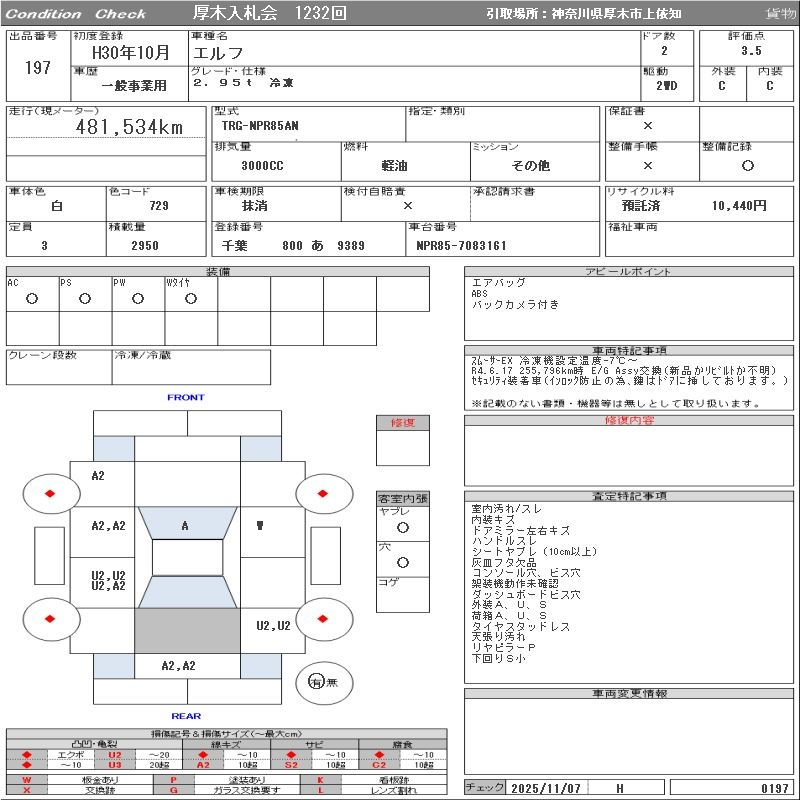This screenshot has width=800, height=800.
Task: Toggle the 整備記録 circle mark
Action: [747, 166]
